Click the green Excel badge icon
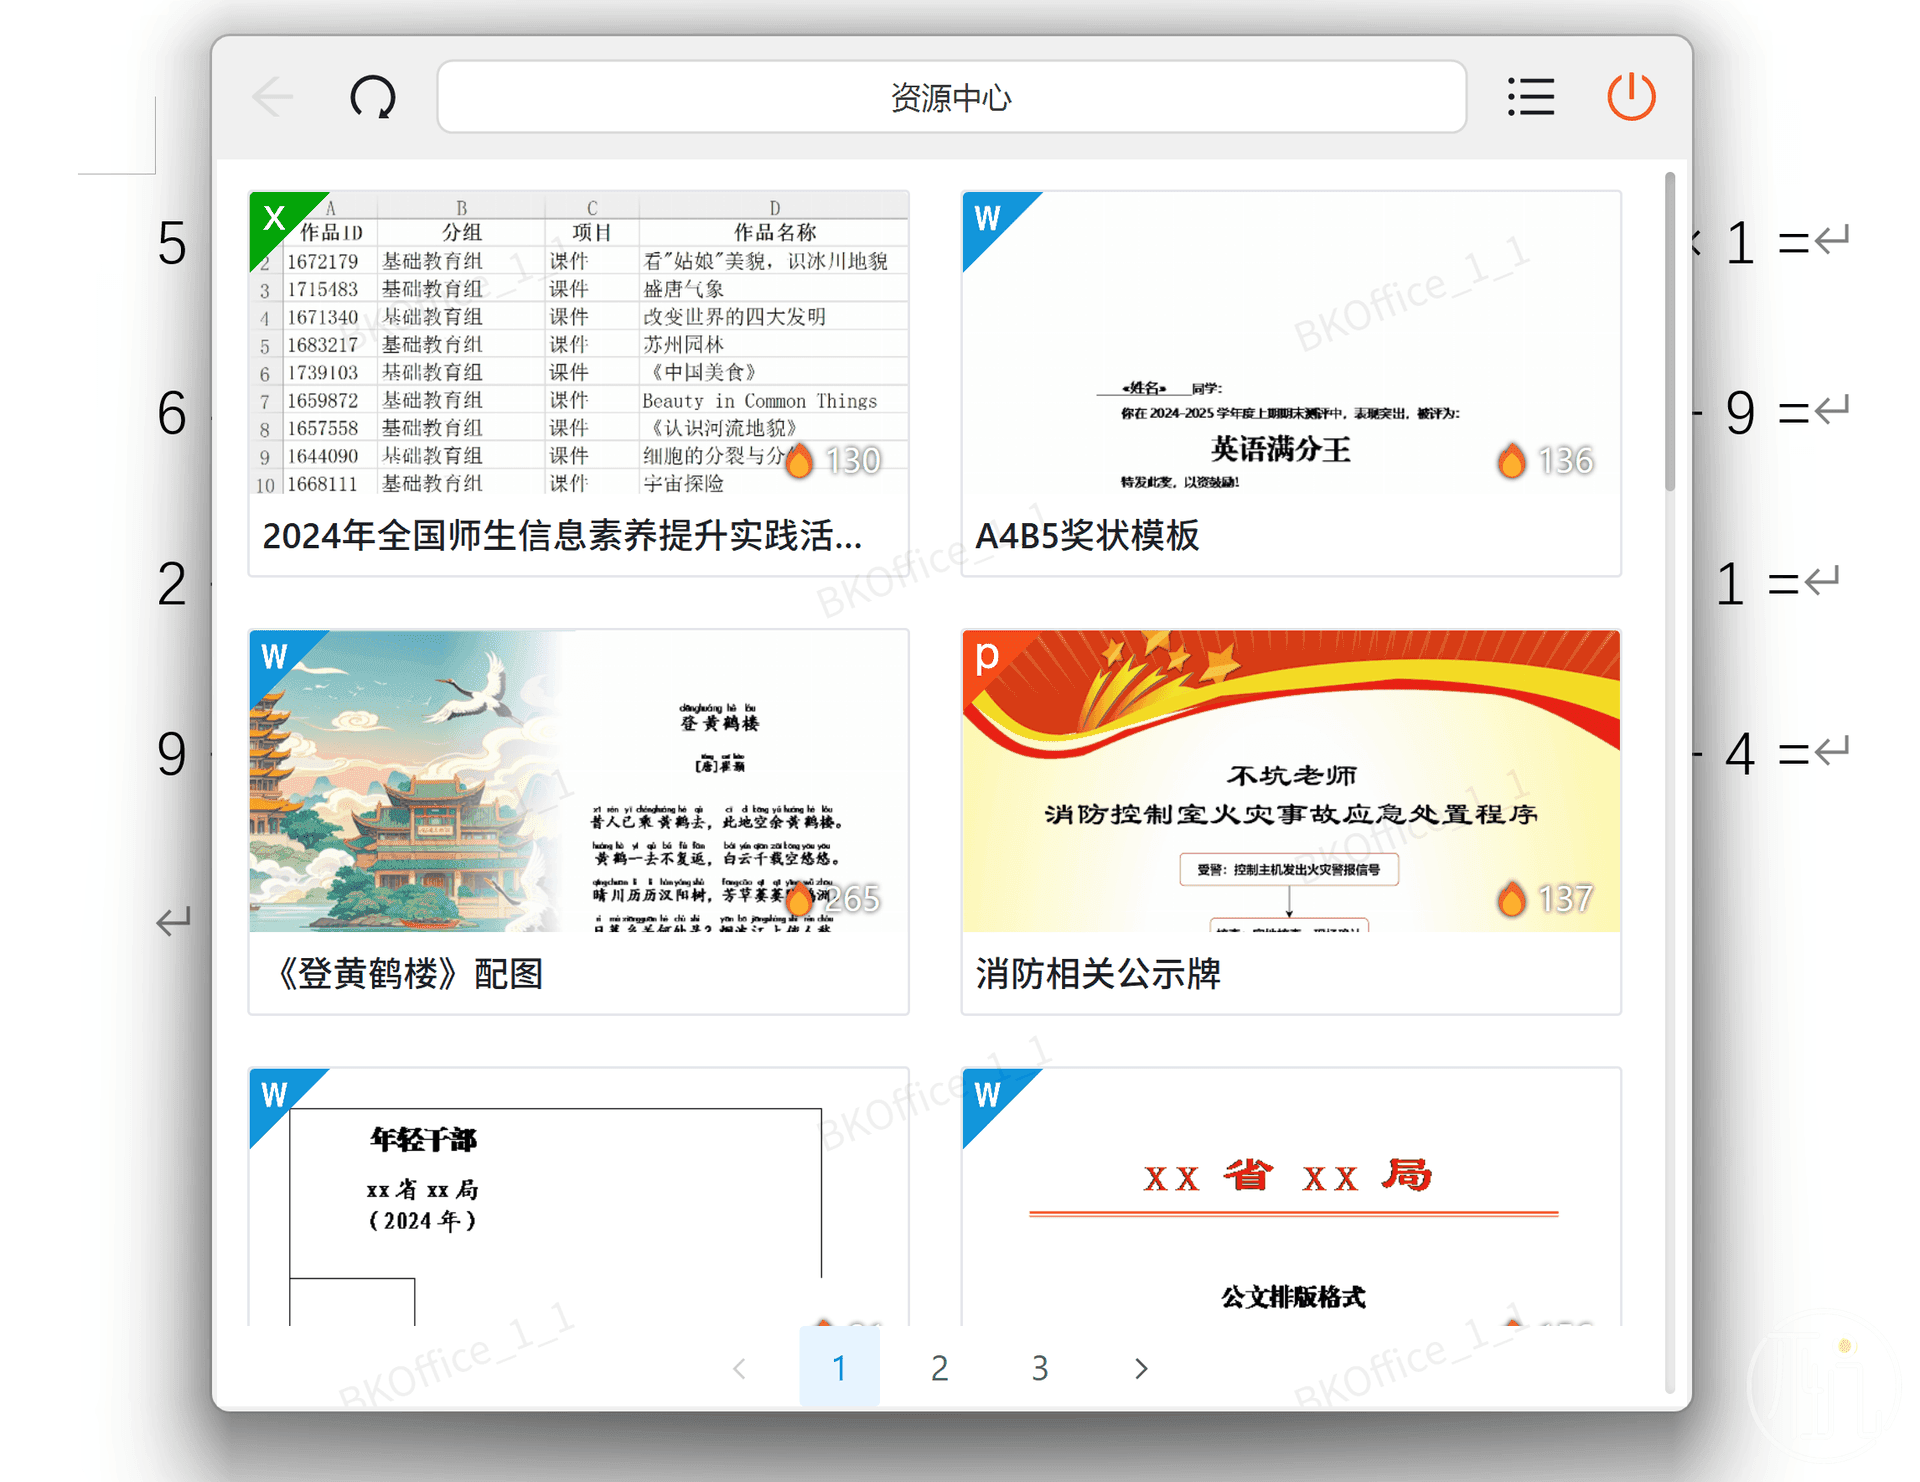Viewport: 1920px width, 1482px height. [x=274, y=218]
